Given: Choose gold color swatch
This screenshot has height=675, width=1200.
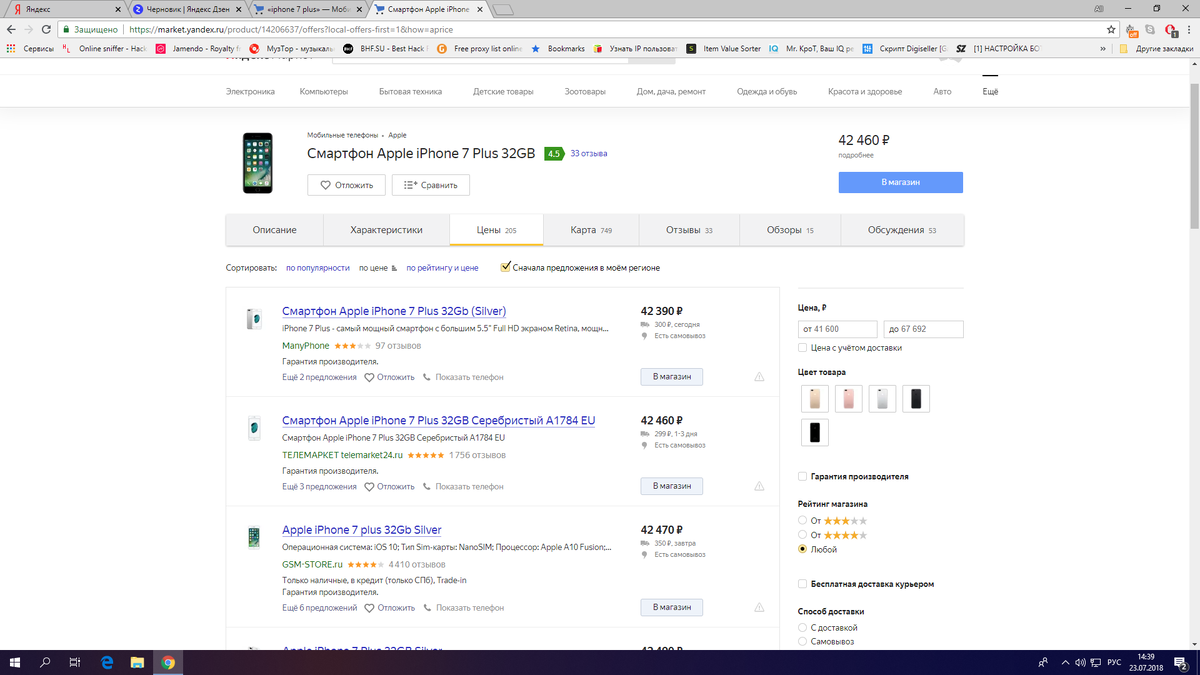Looking at the screenshot, I should tap(814, 399).
